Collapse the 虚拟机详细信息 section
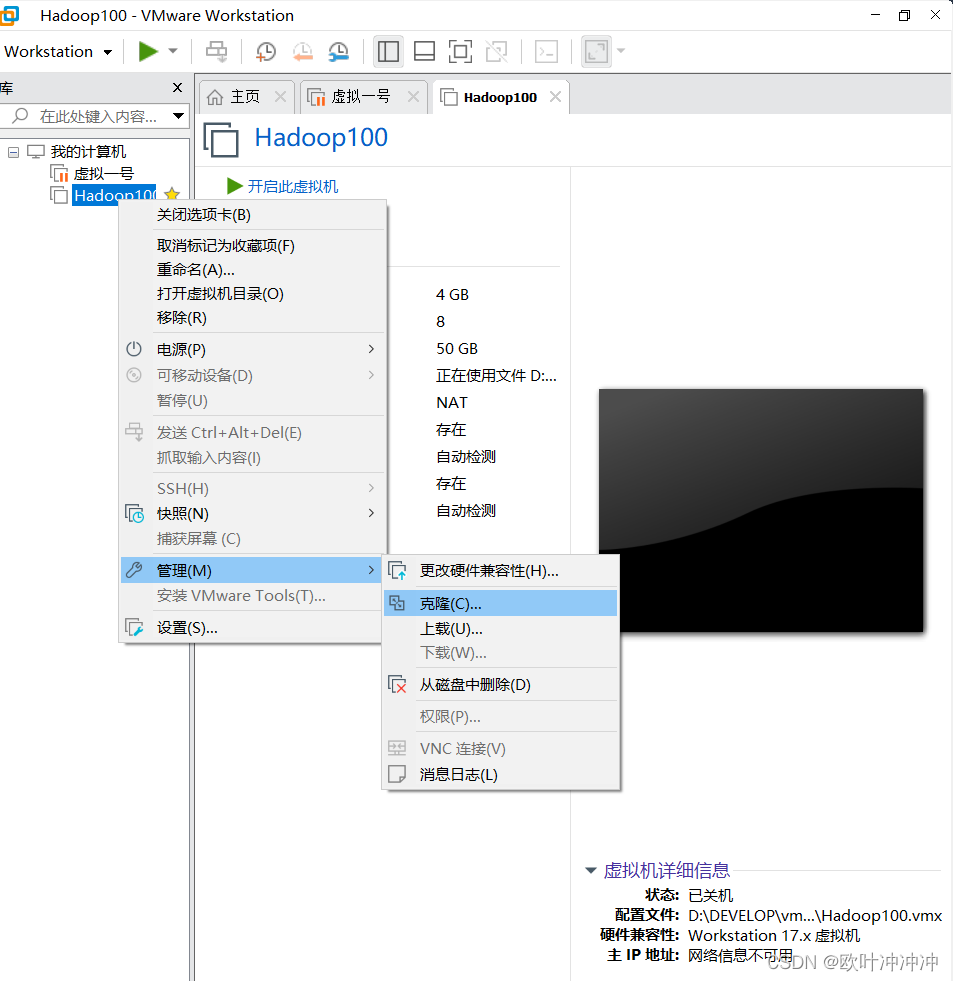This screenshot has height=981, width=953. tap(591, 870)
